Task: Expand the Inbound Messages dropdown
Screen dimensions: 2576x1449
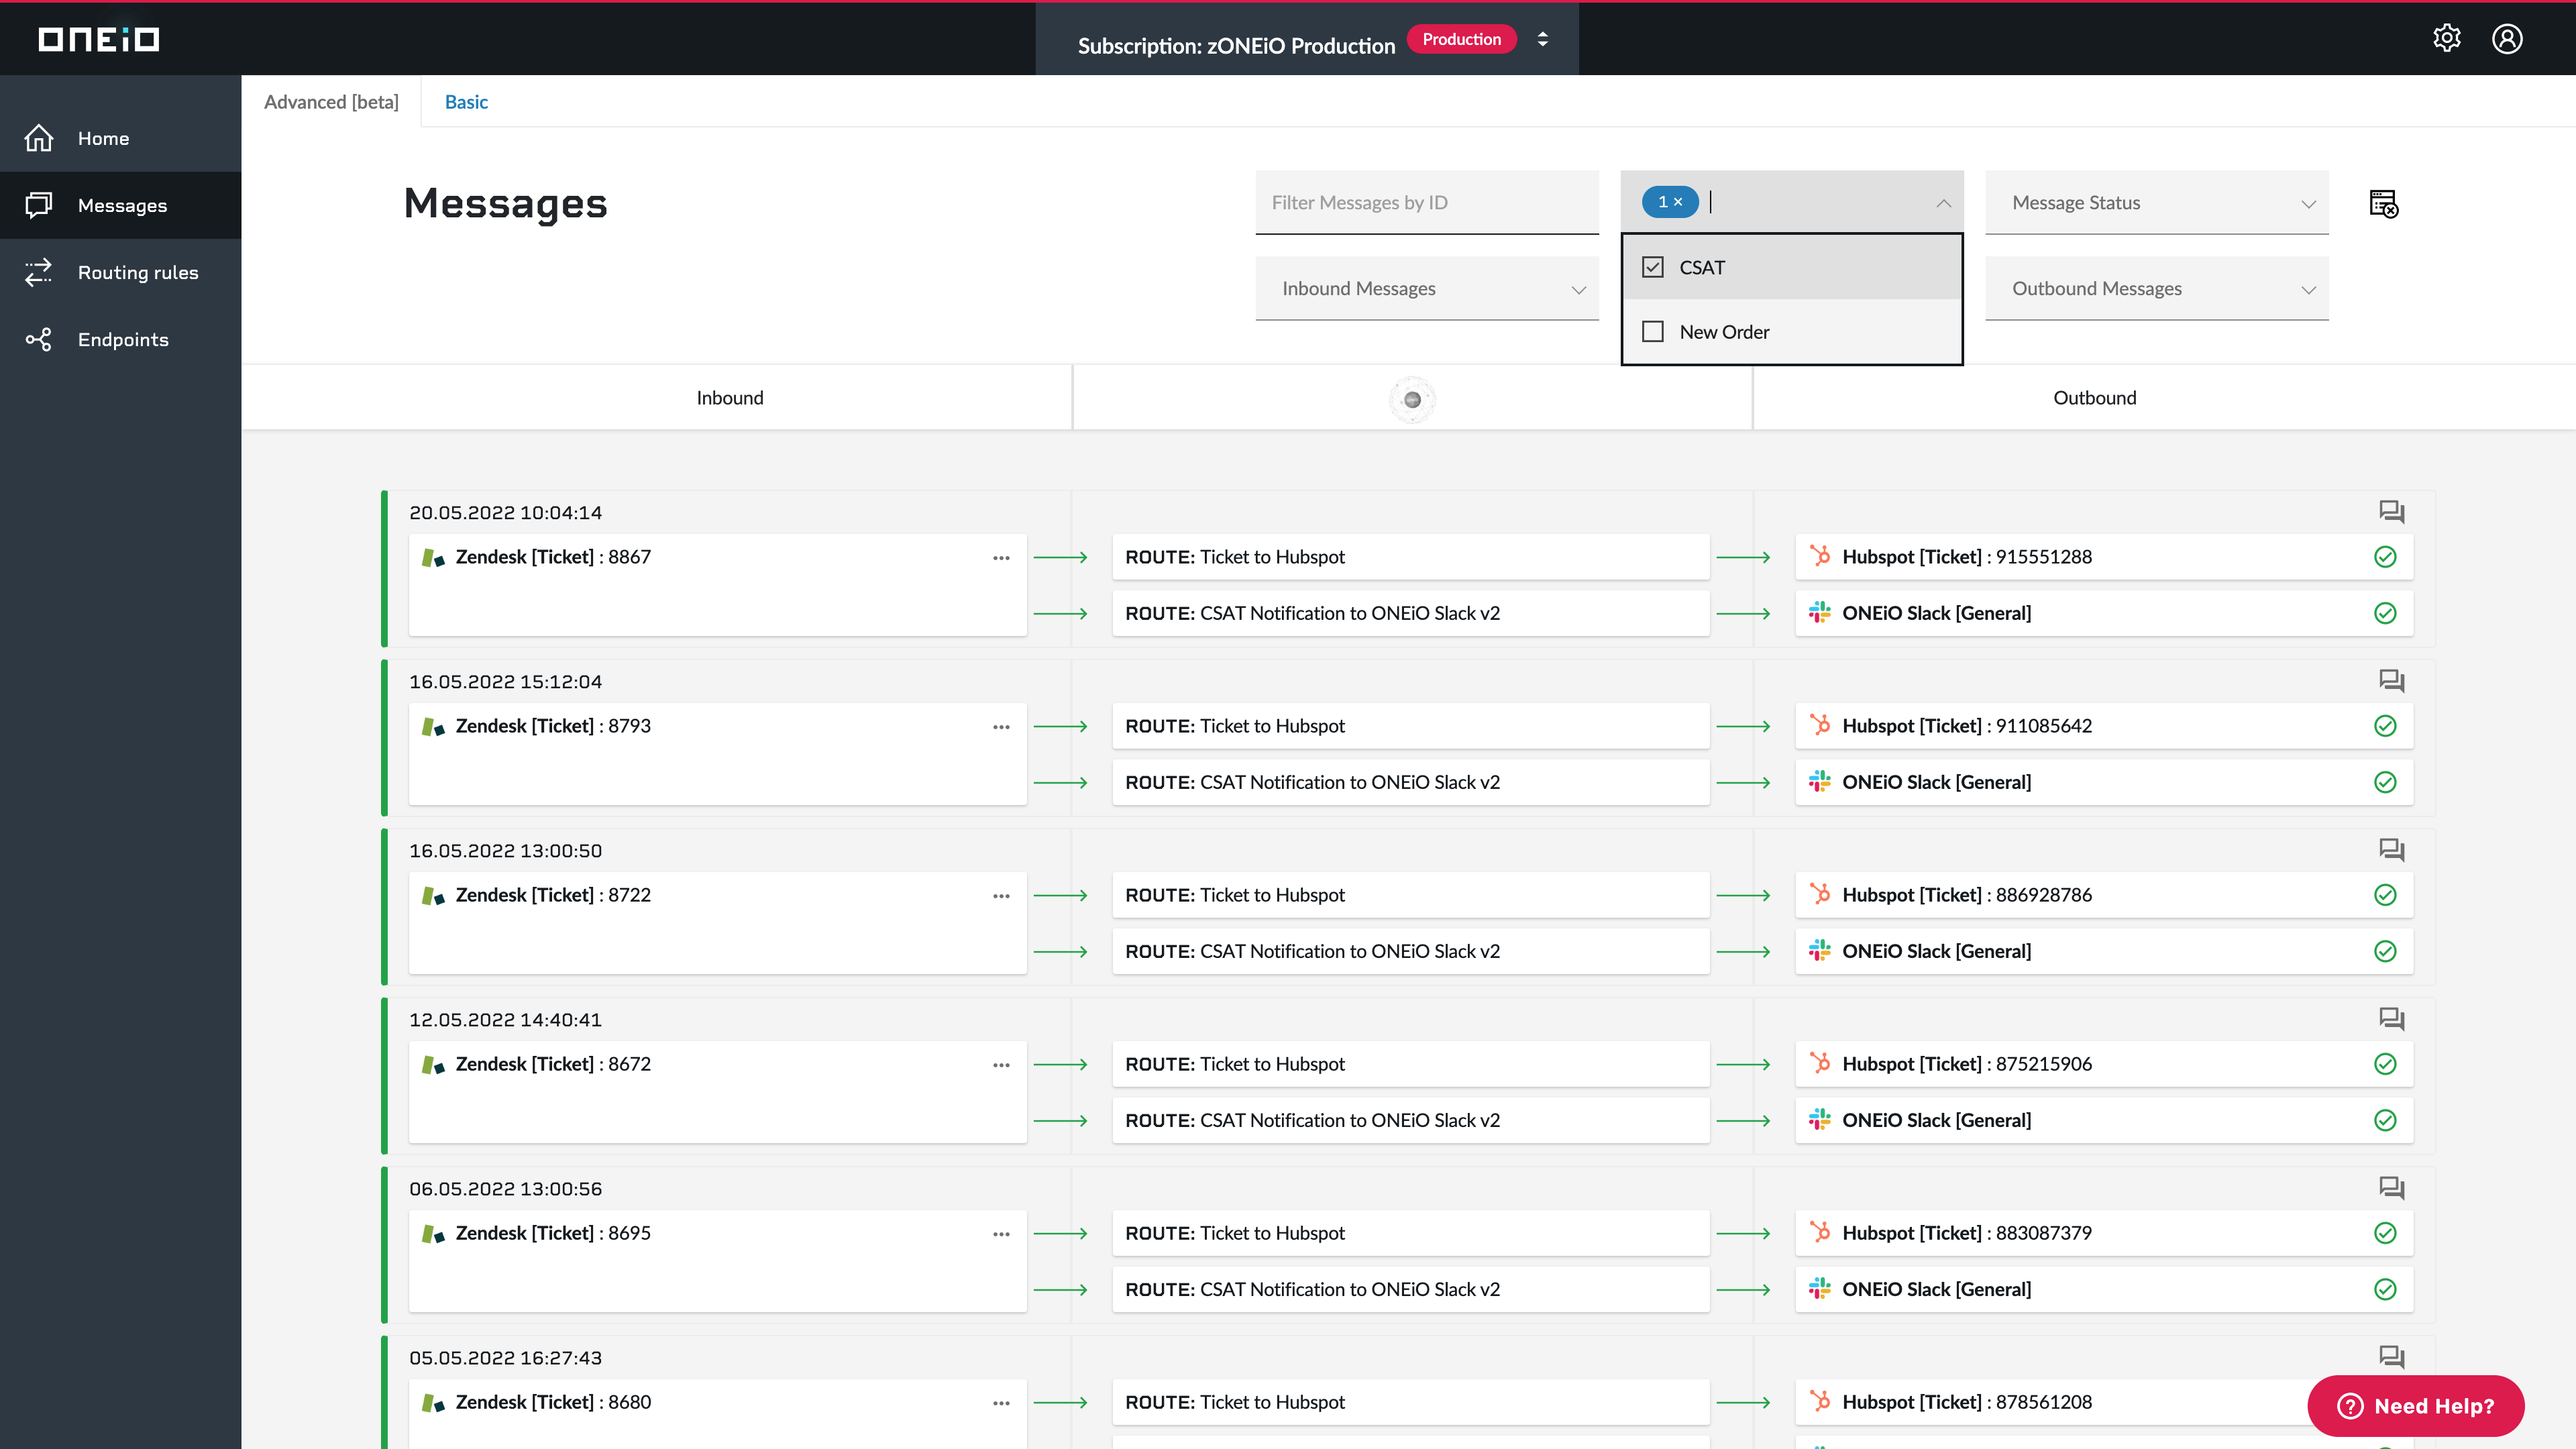Action: [1427, 288]
